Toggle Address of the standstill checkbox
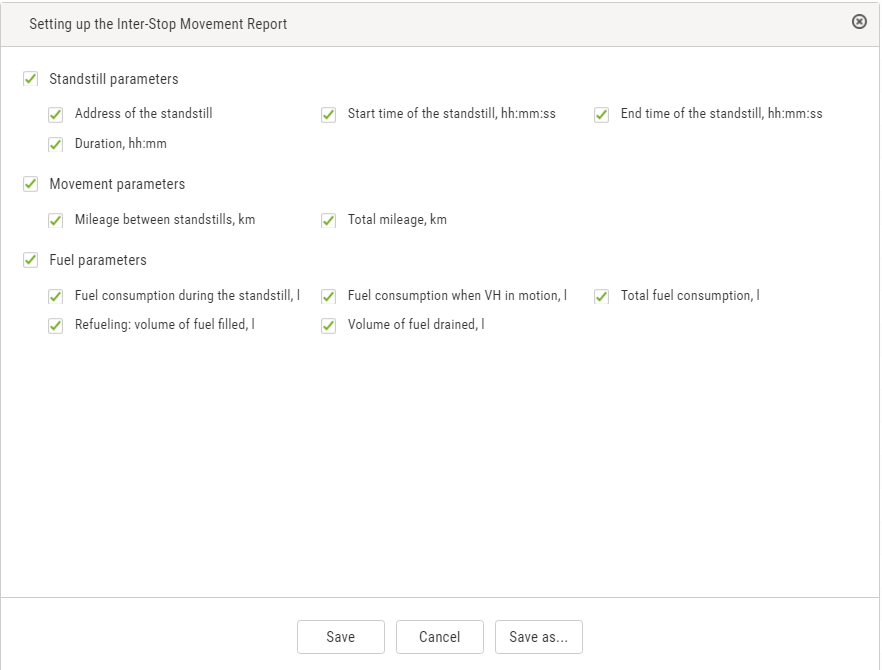The height and width of the screenshot is (670, 882). 55,115
